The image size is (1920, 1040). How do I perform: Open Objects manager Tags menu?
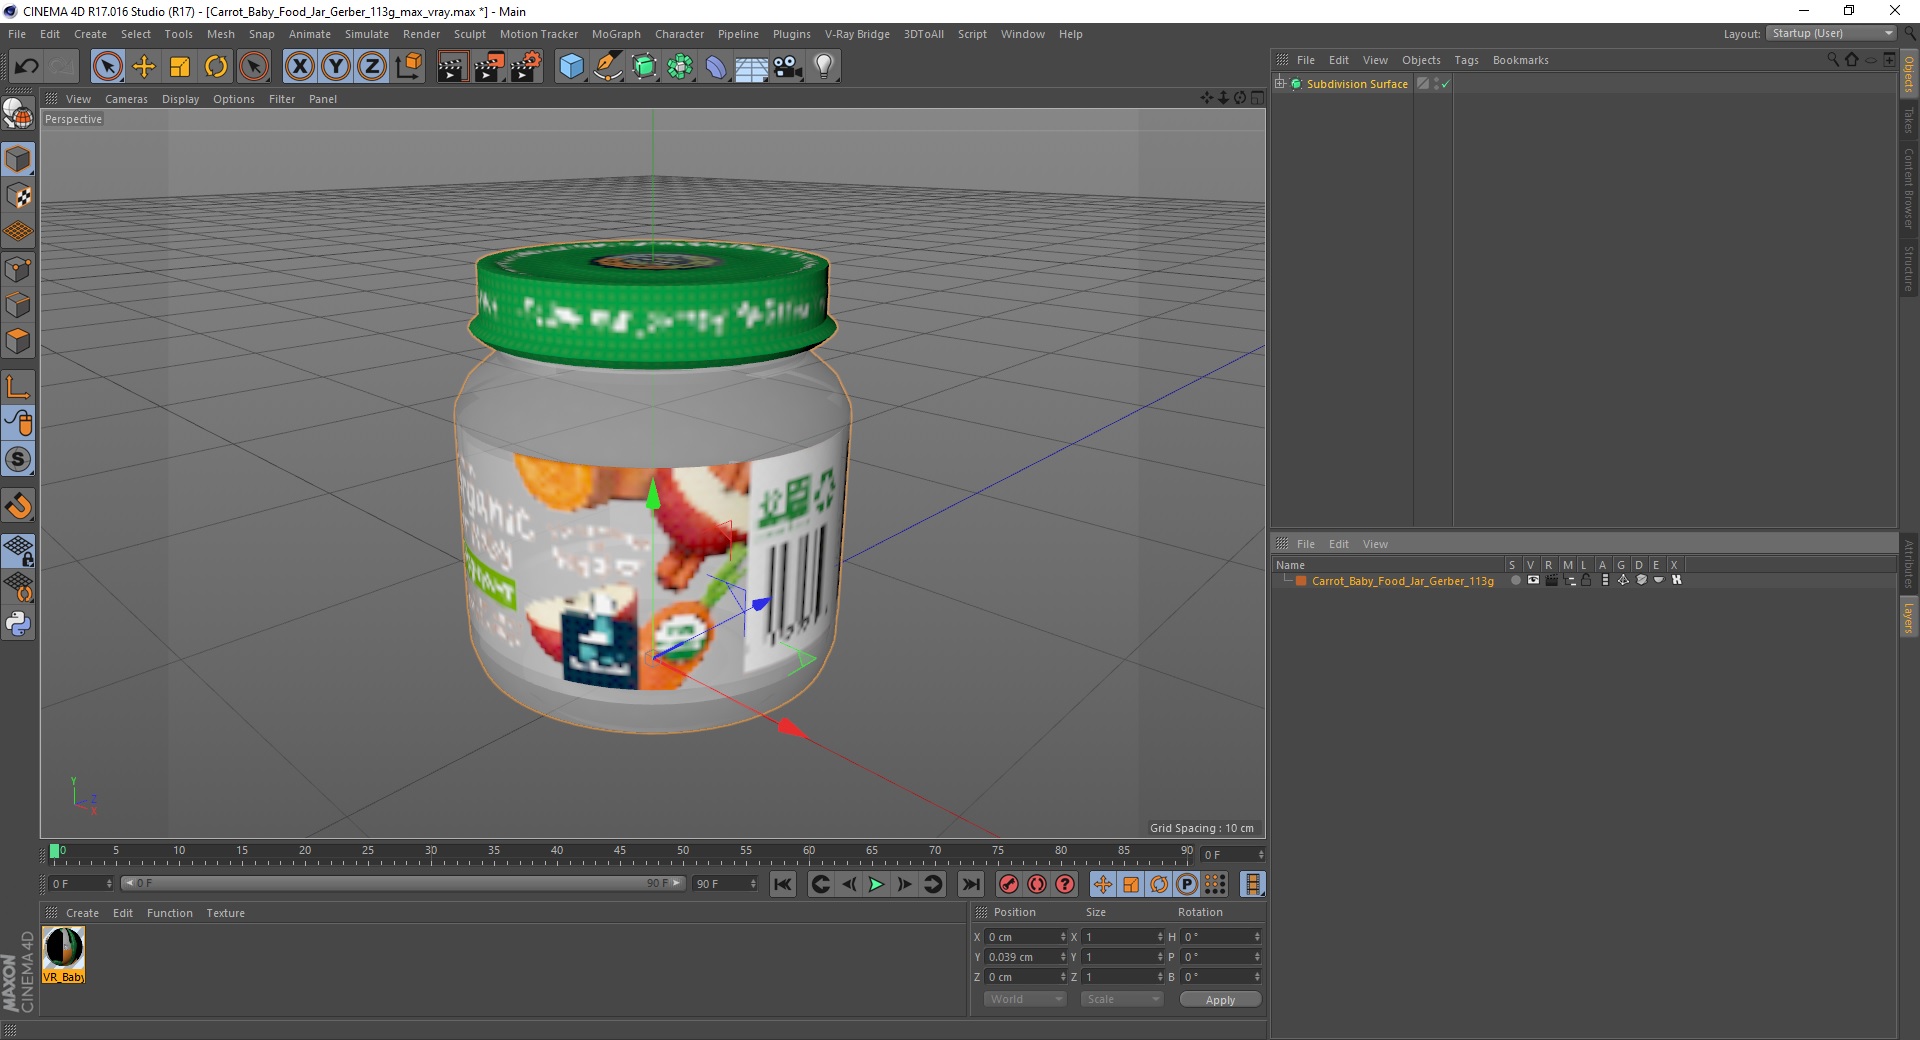click(x=1466, y=60)
